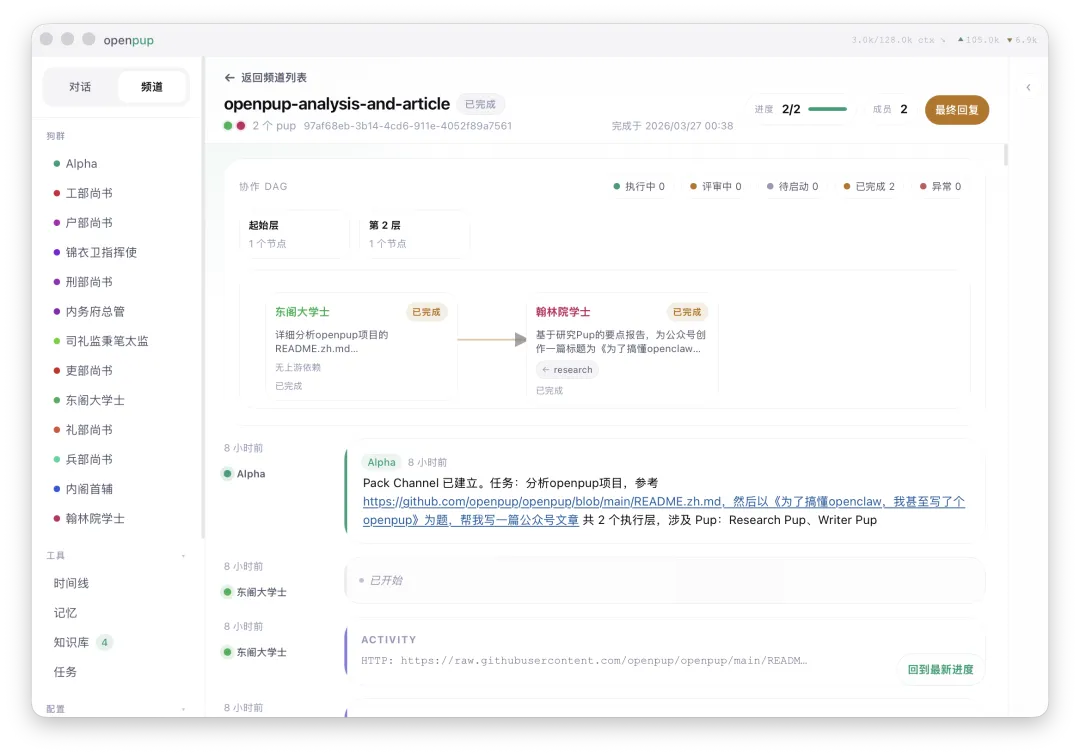Screen dimensions: 1080x756
Task: Open the 已开始 status message
Action: pos(665,581)
